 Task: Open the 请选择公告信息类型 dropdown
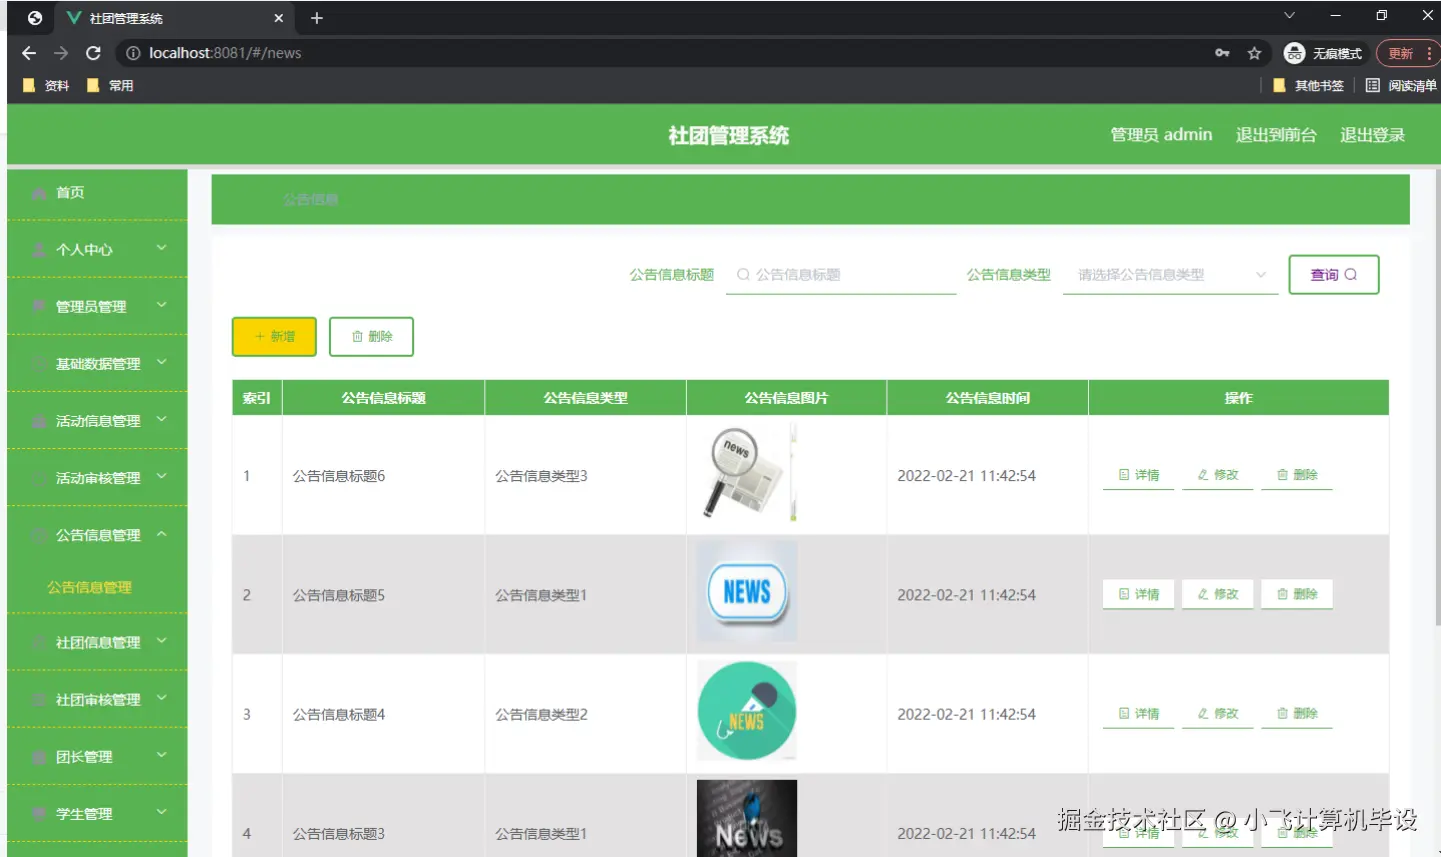1170,274
